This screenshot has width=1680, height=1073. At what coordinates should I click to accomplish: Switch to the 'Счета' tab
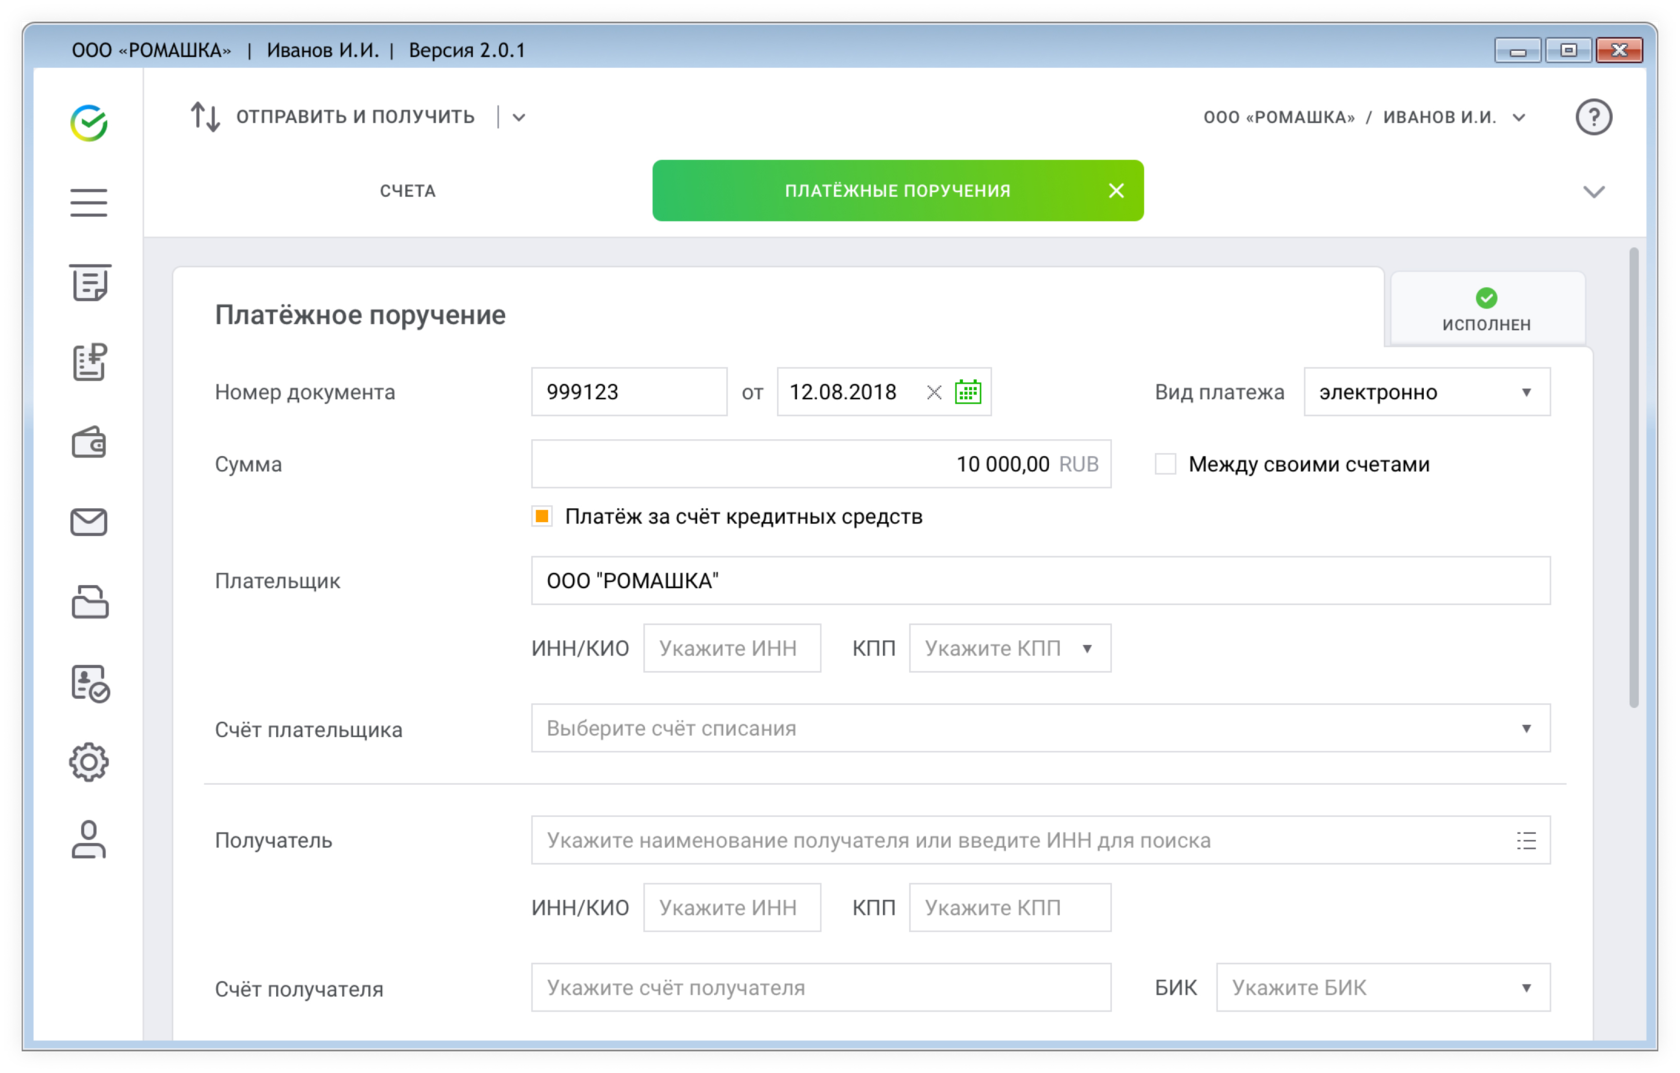coord(407,191)
